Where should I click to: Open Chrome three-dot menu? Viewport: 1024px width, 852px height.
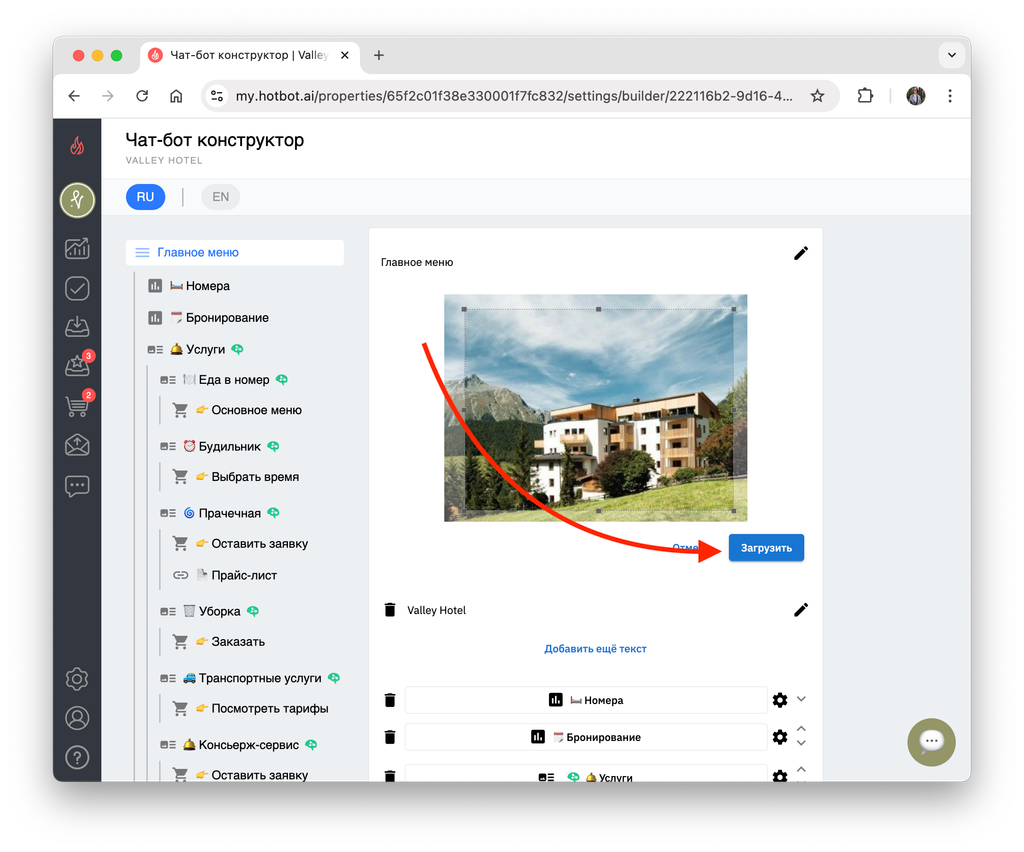point(950,96)
